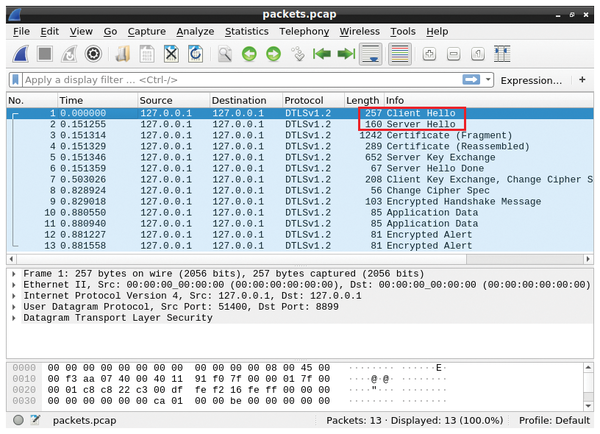This screenshot has height=434, width=600.
Task: Open the Statistics menu
Action: [x=246, y=32]
